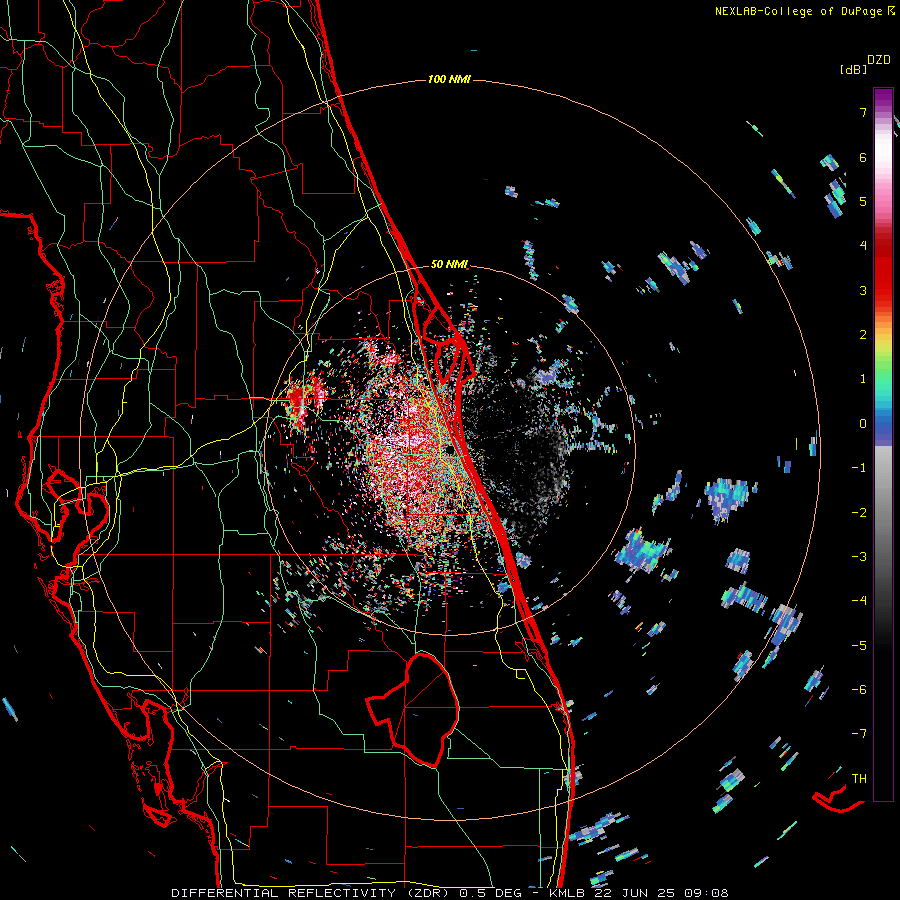
Task: Select the -6 value on the dB scale
Action: pyautogui.click(x=859, y=690)
